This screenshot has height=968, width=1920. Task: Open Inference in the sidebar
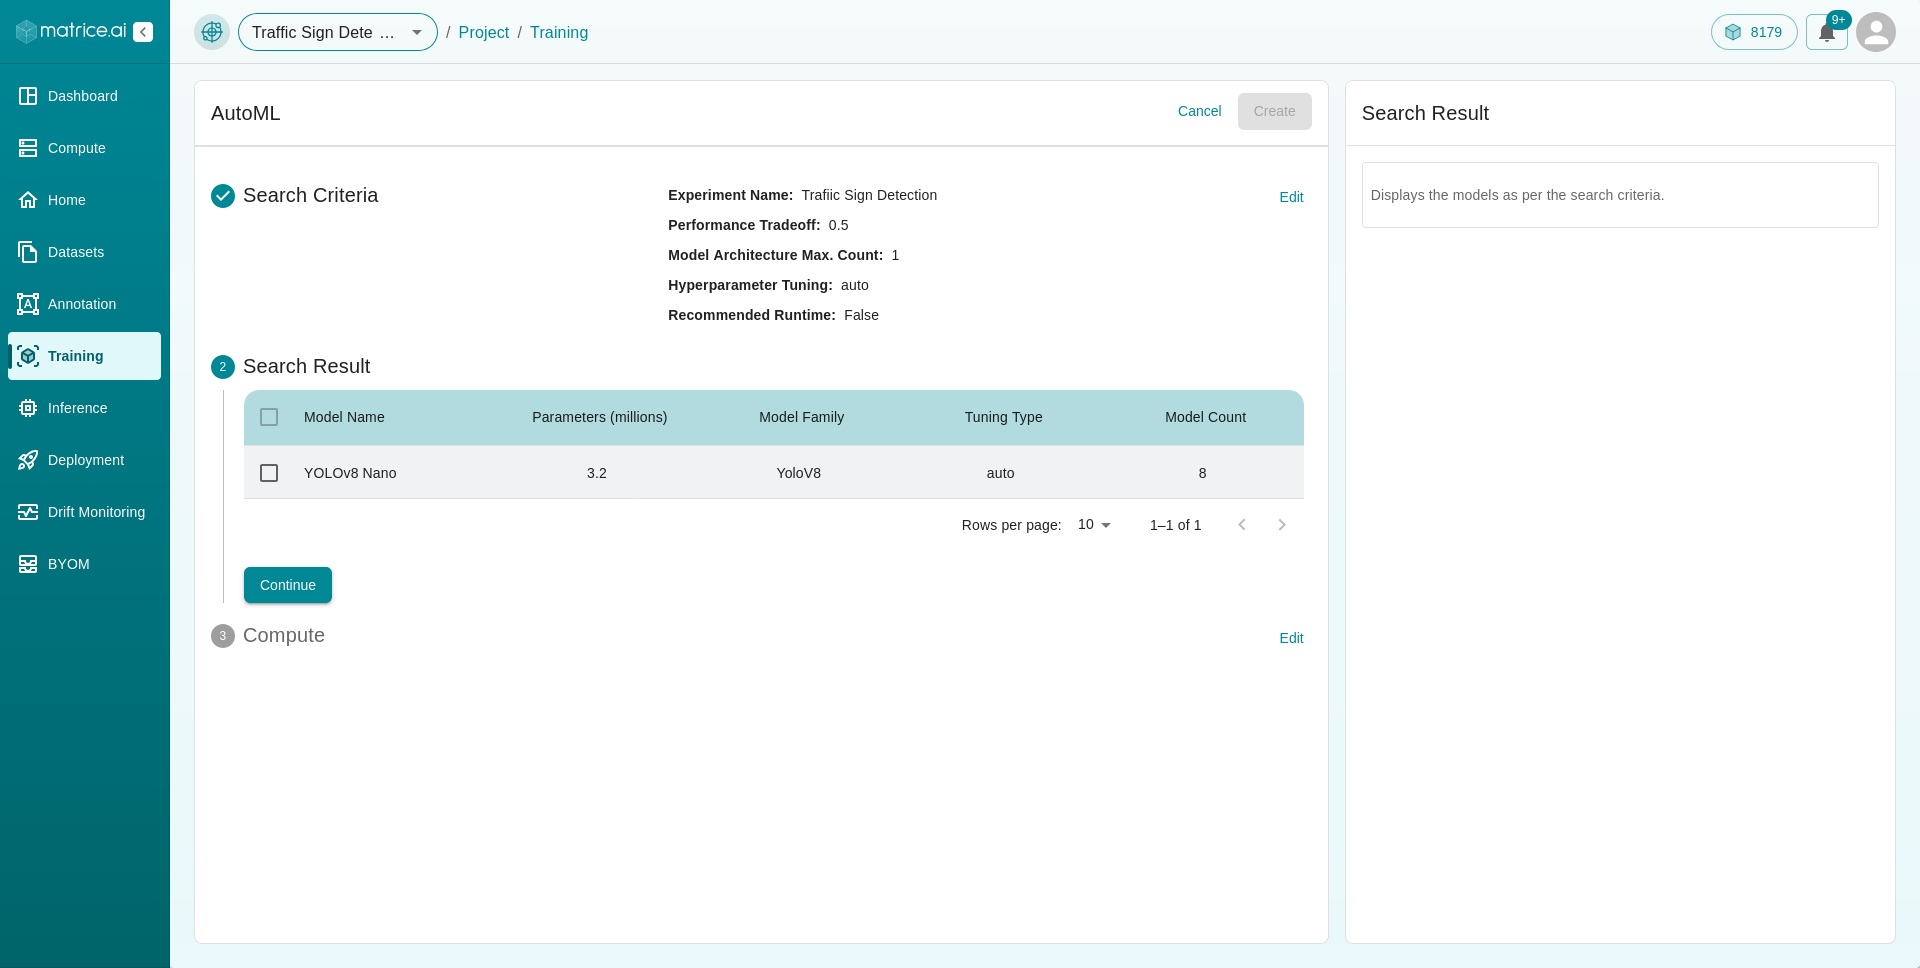pyautogui.click(x=84, y=408)
